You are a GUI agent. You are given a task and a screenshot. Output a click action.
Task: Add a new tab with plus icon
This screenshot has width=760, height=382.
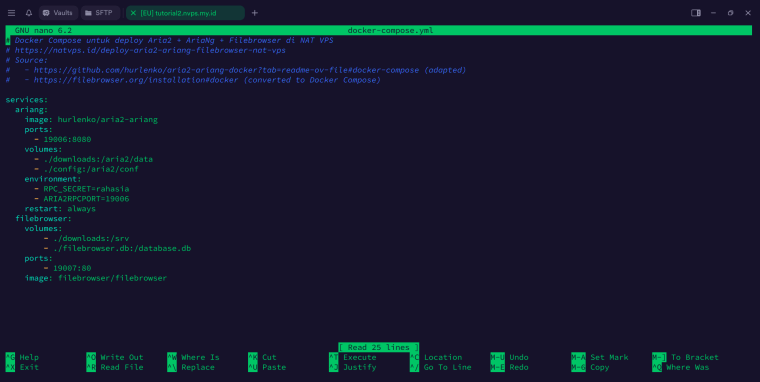254,13
